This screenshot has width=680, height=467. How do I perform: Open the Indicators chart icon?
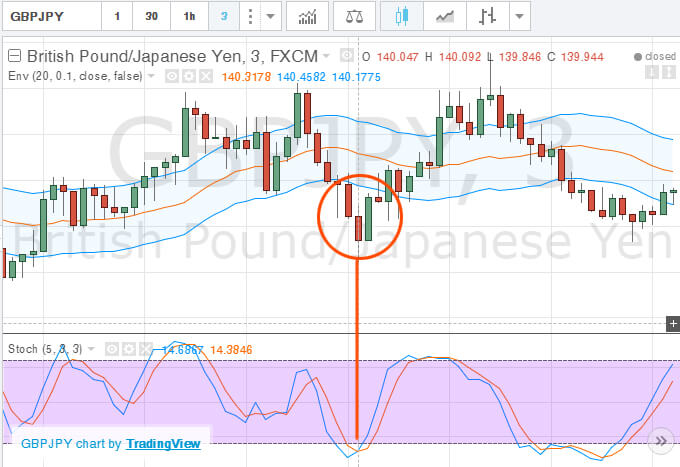coord(307,16)
